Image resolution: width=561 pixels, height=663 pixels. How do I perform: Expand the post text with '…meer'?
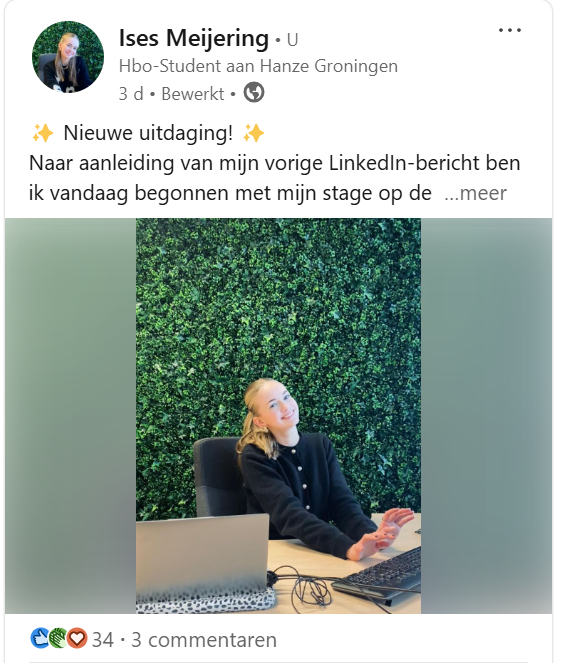pos(476,193)
